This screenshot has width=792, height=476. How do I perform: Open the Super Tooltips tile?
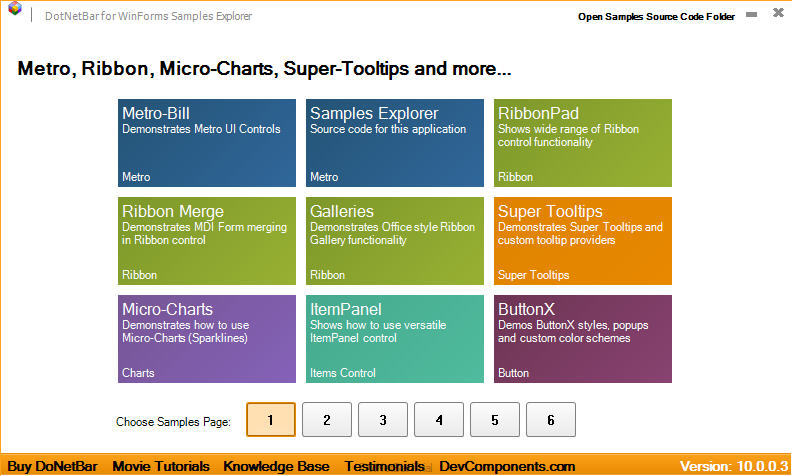(582, 241)
